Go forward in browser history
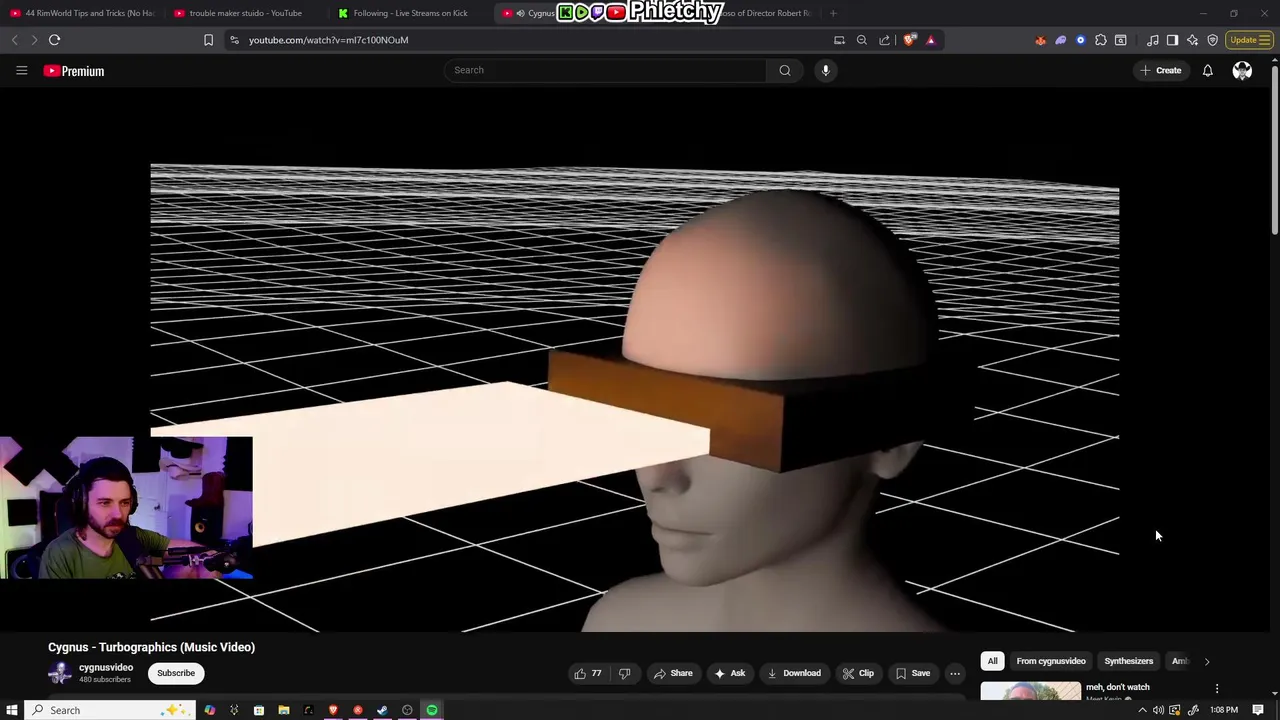The height and width of the screenshot is (720, 1280). (x=33, y=40)
